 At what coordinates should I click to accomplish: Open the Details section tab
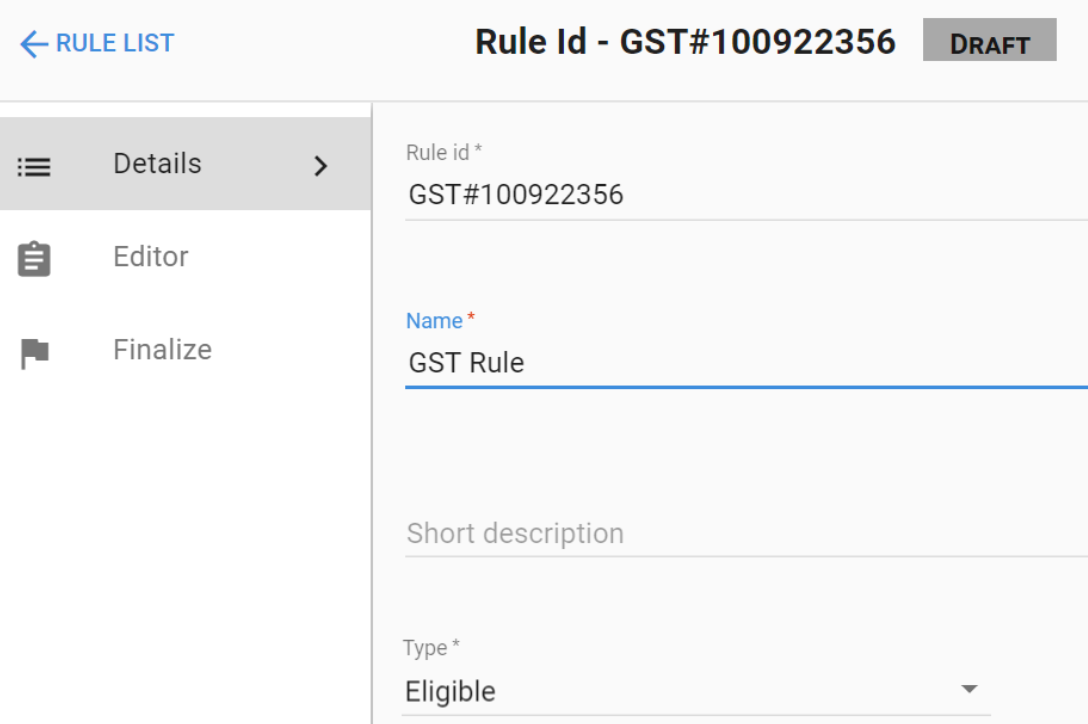pyautogui.click(x=157, y=164)
